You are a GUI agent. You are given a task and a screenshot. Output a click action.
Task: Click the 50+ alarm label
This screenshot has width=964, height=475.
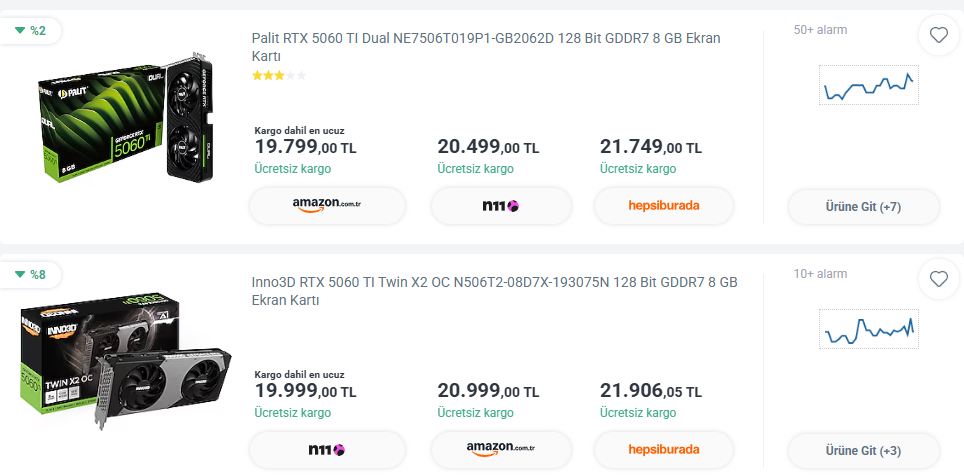[x=820, y=29]
